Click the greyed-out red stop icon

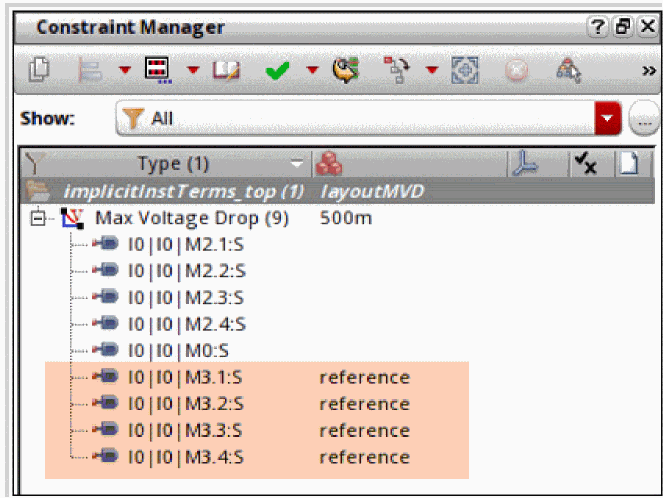(519, 72)
